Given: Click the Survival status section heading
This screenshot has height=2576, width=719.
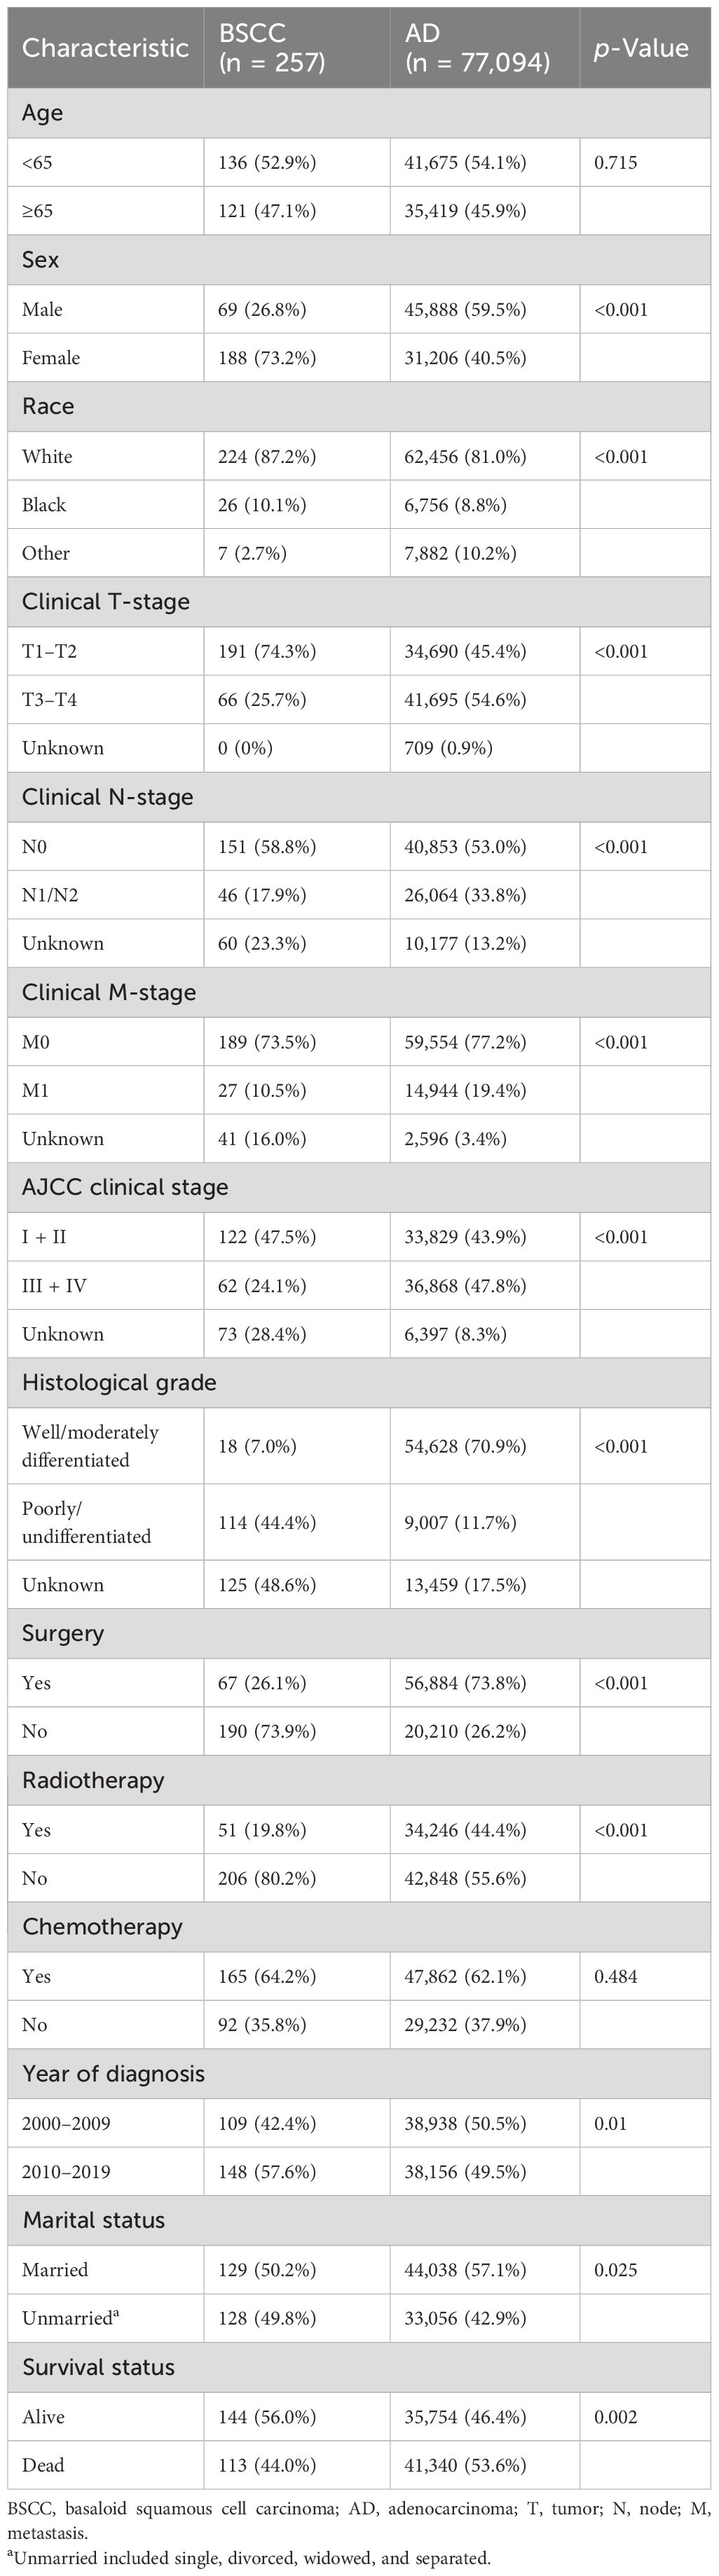Looking at the screenshot, I should point(98,2367).
